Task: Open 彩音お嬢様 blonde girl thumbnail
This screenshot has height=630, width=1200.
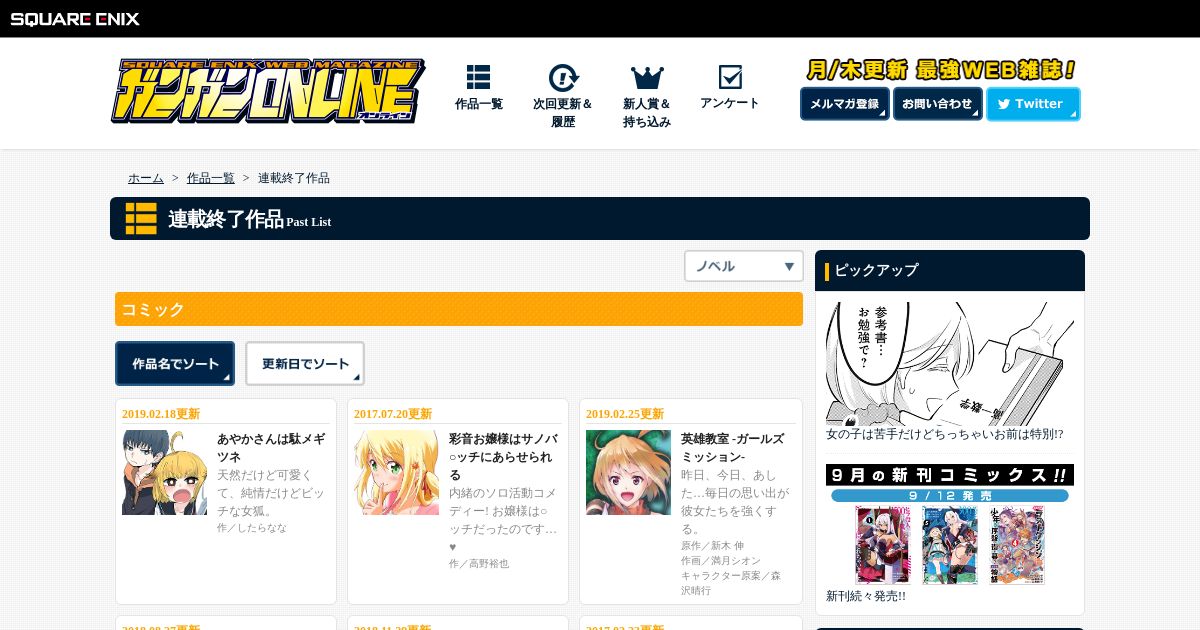Action: 396,472
